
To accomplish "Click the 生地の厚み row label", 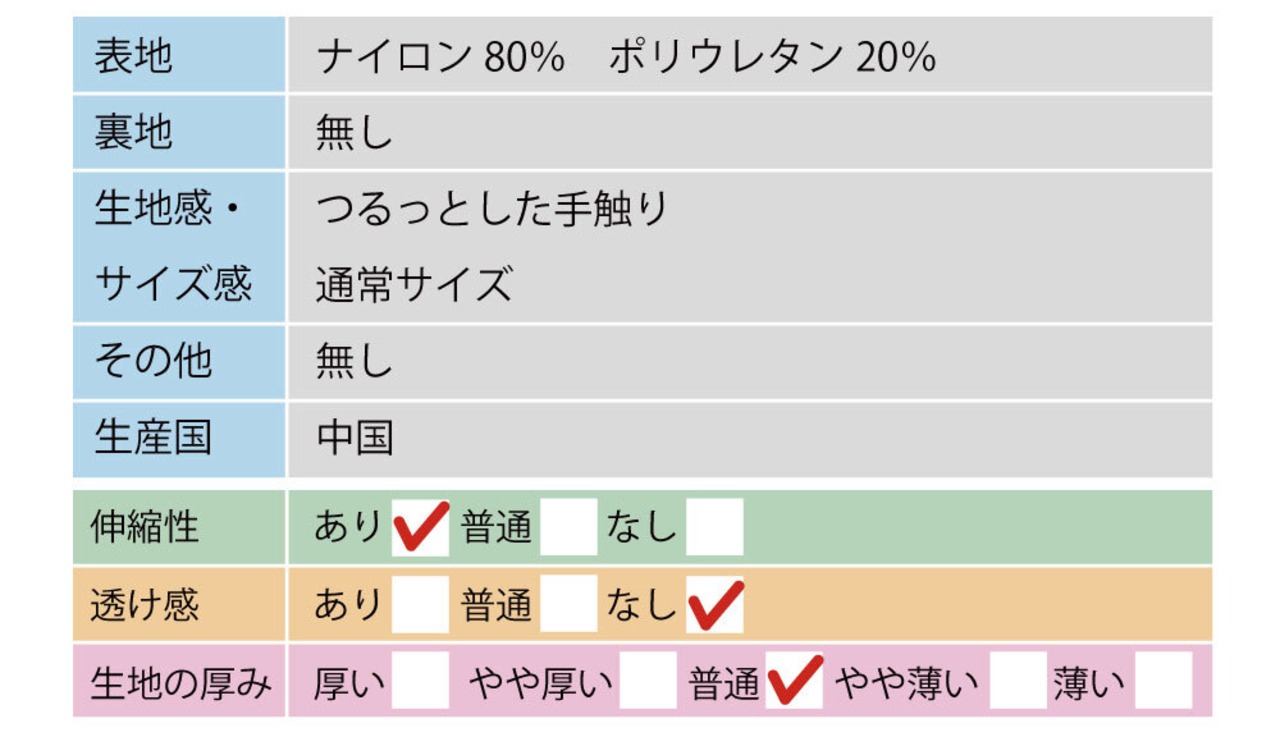I will click(180, 683).
